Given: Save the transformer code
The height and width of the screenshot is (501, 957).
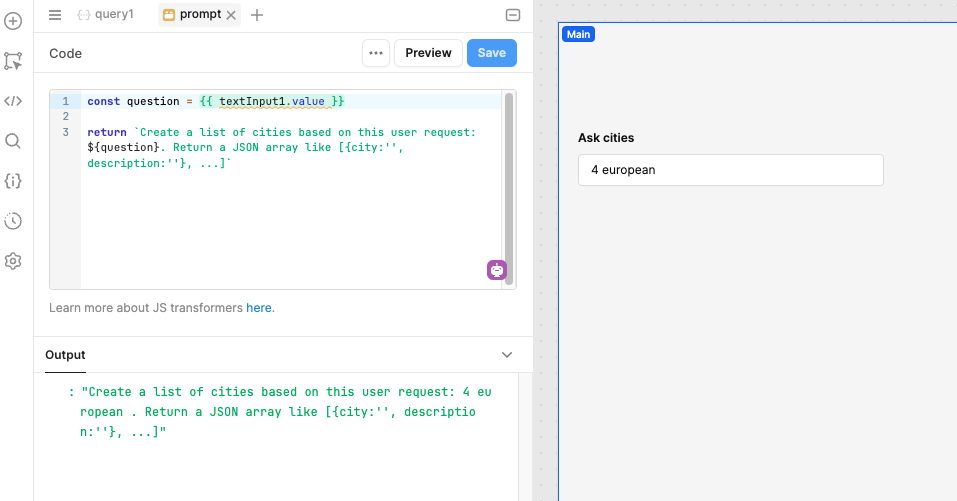Looking at the screenshot, I should (491, 53).
